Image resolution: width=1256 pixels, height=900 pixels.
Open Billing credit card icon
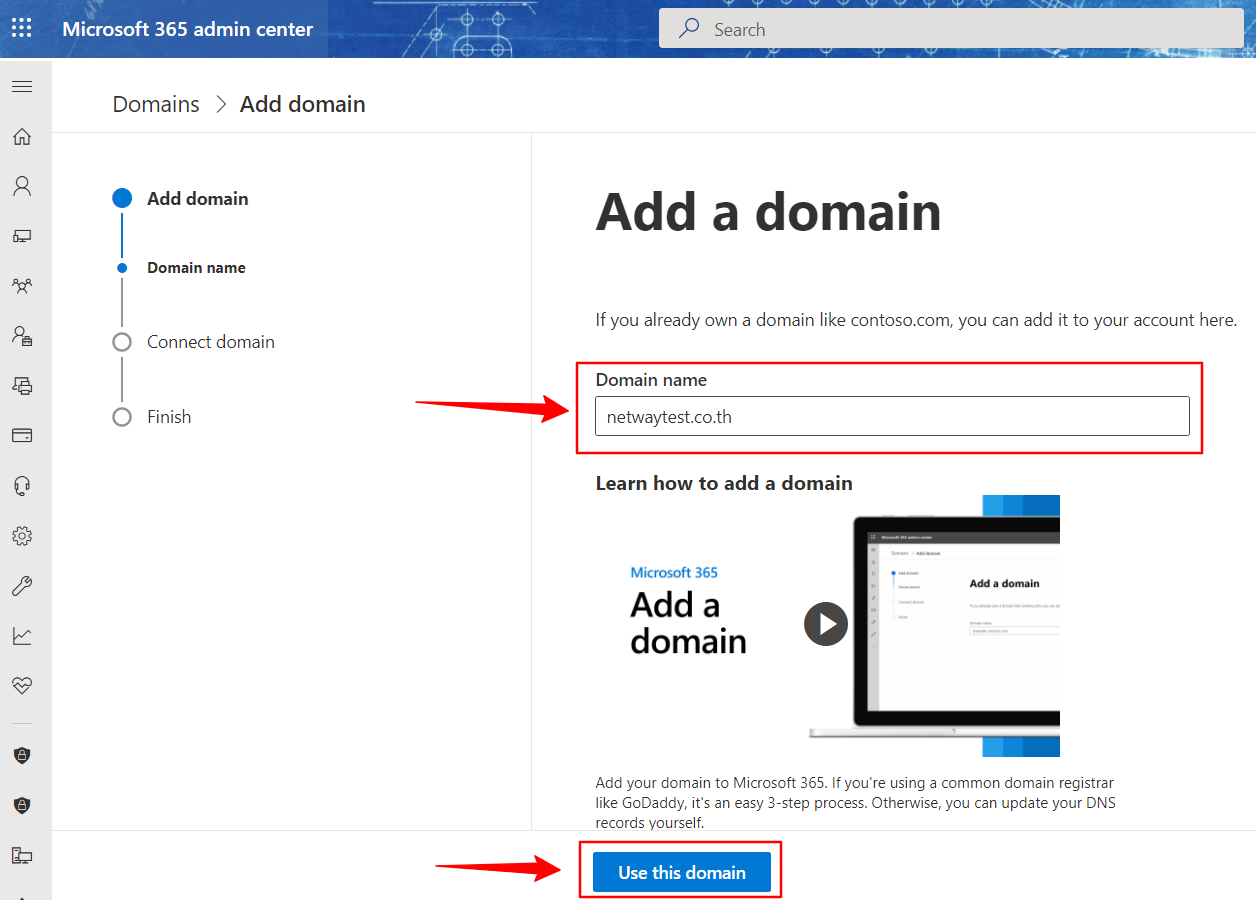22,435
